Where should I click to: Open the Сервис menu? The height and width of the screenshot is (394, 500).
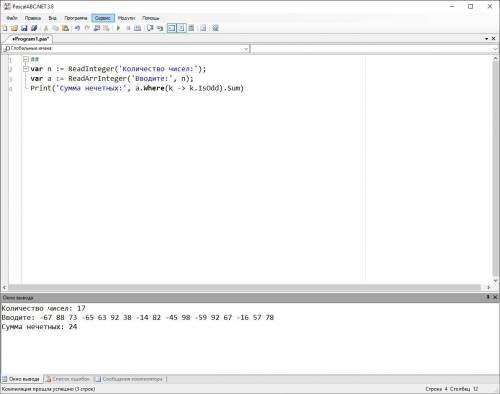[103, 18]
